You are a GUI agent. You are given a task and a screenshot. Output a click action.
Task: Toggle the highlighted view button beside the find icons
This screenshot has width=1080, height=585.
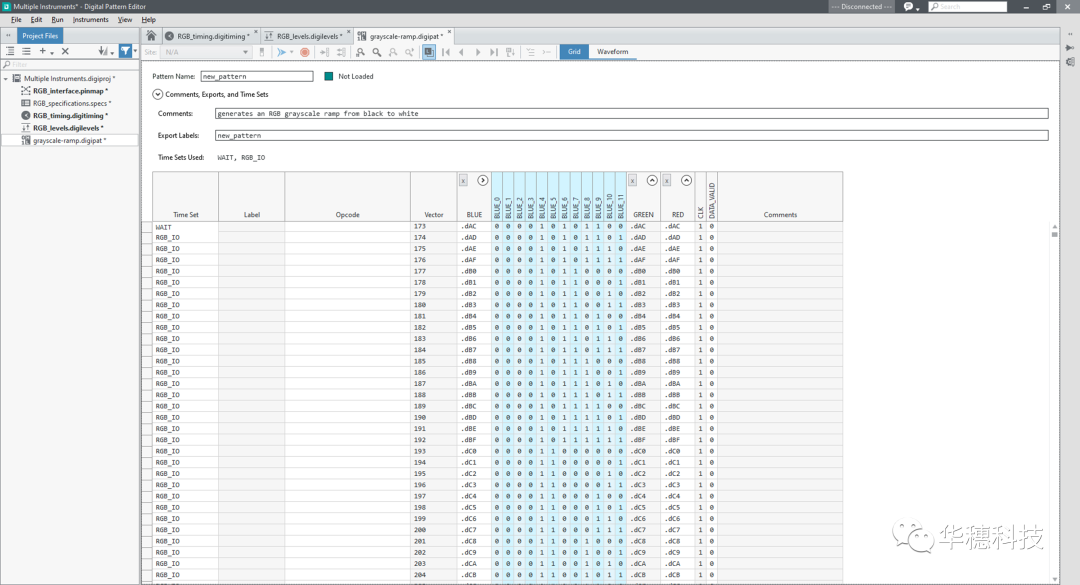click(x=429, y=52)
